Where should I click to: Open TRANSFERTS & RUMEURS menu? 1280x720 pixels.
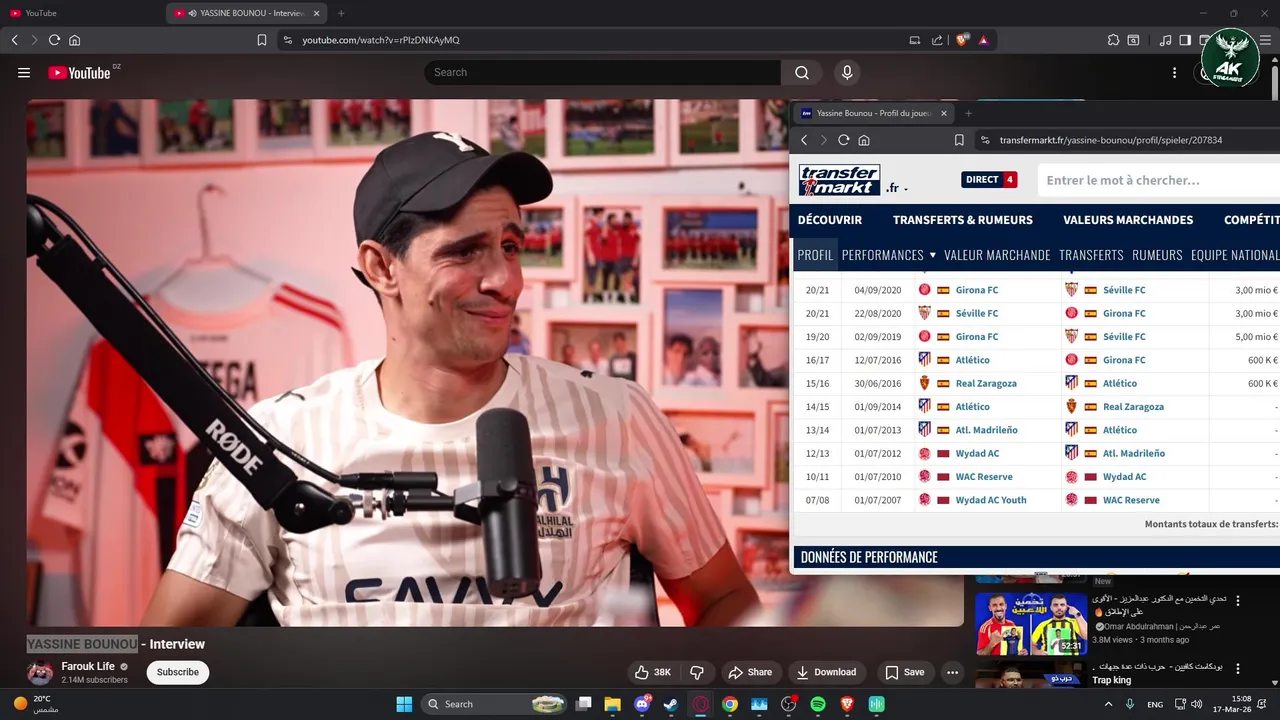click(963, 220)
